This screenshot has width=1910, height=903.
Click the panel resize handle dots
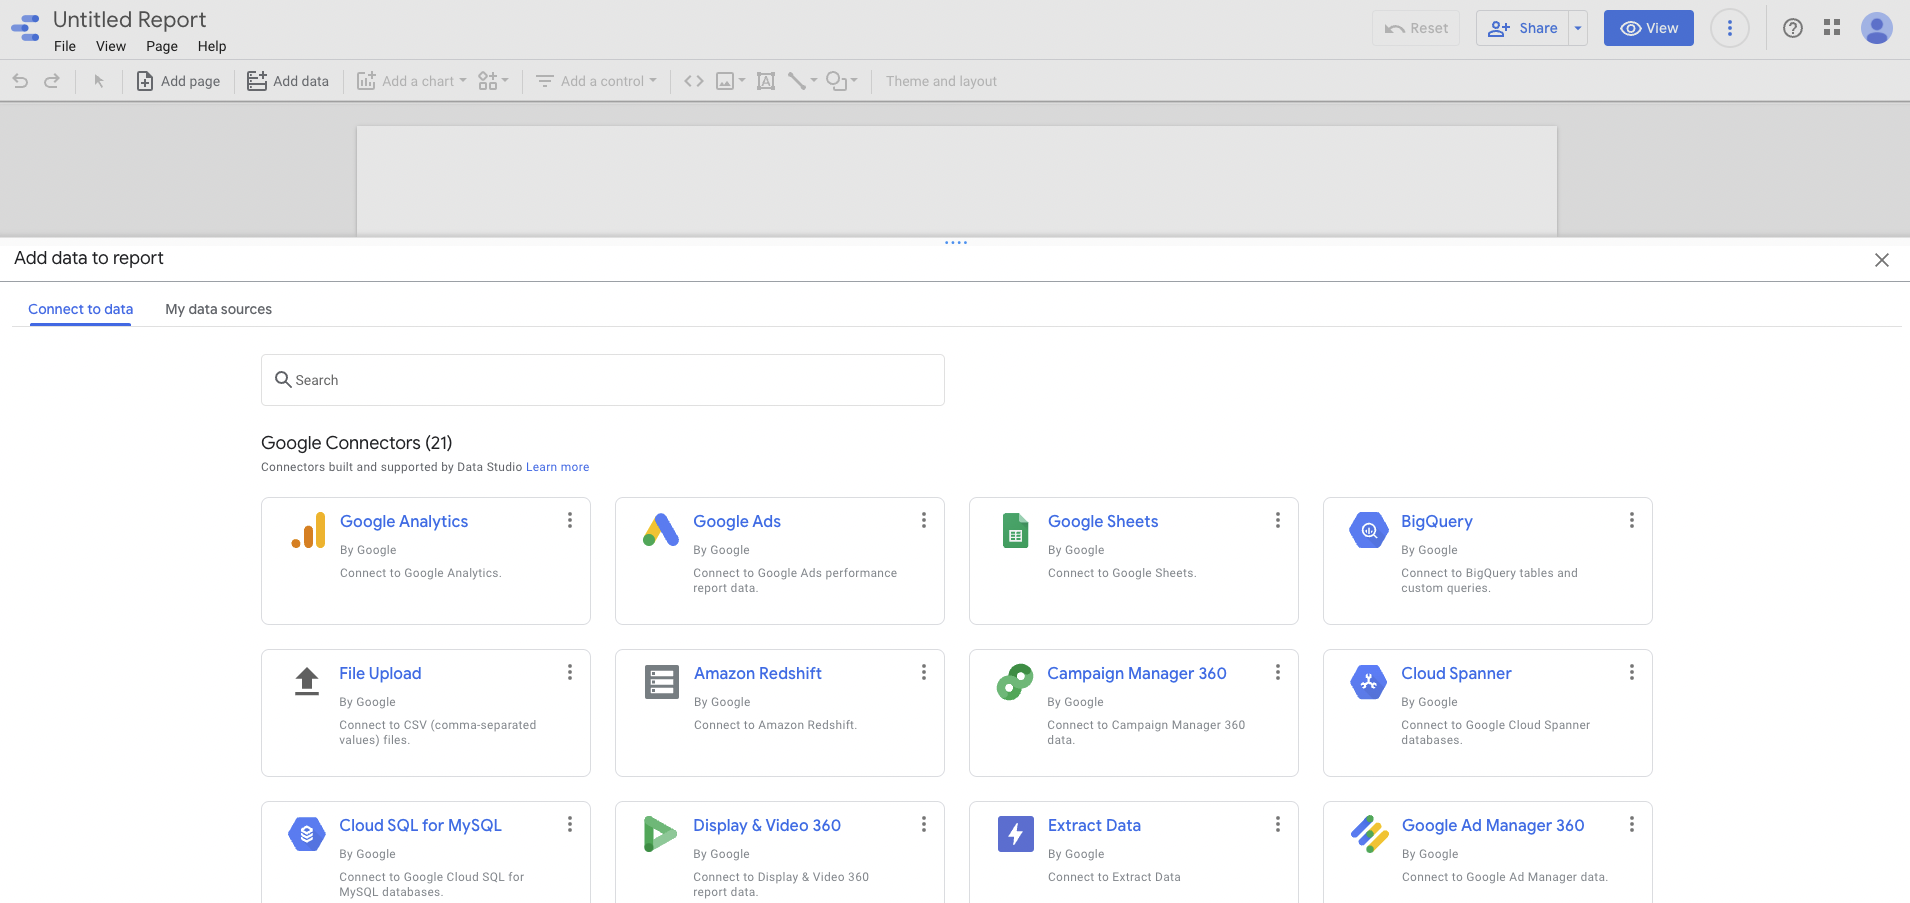(956, 243)
